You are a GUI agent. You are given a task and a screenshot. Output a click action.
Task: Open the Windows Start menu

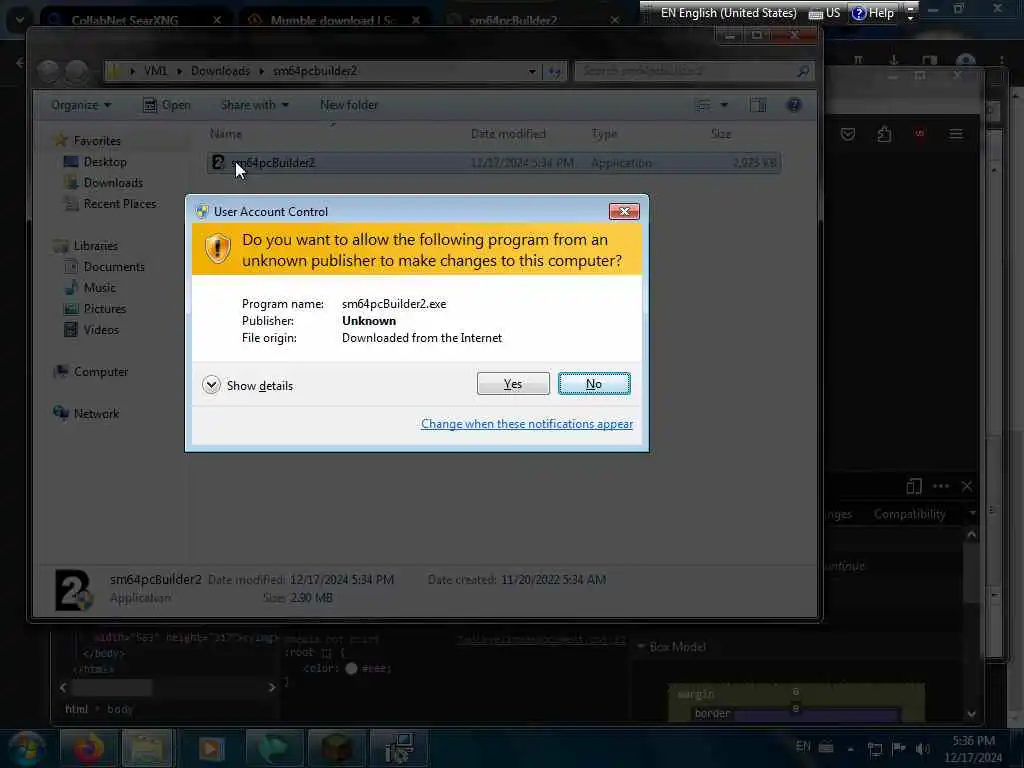pyautogui.click(x=26, y=749)
